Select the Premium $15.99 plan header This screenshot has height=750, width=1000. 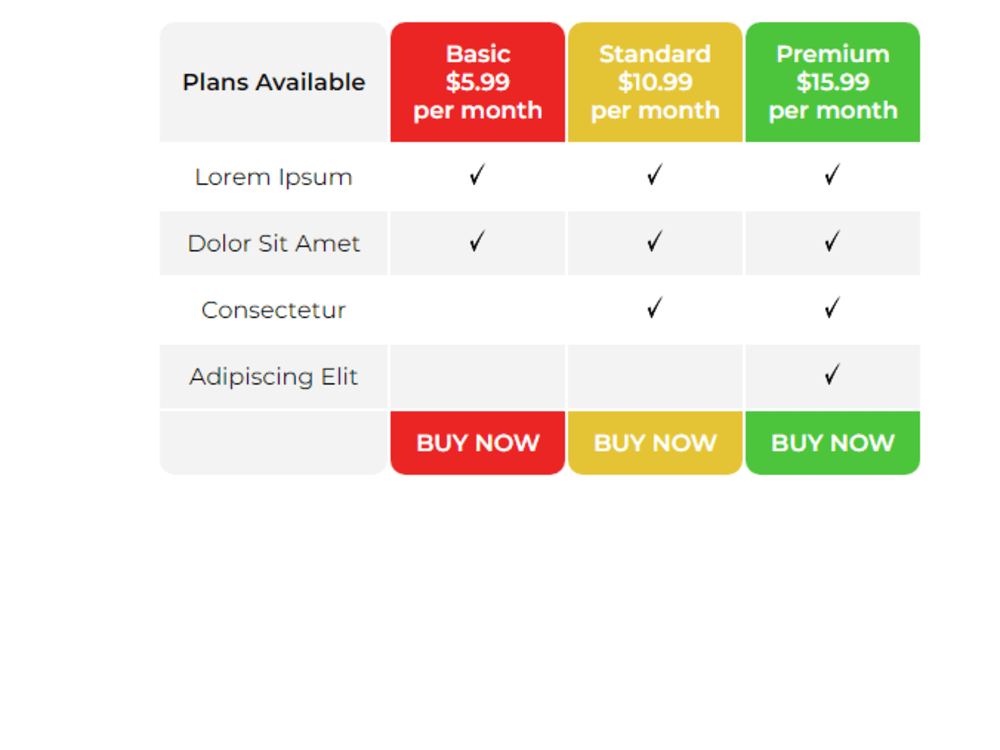(x=832, y=83)
